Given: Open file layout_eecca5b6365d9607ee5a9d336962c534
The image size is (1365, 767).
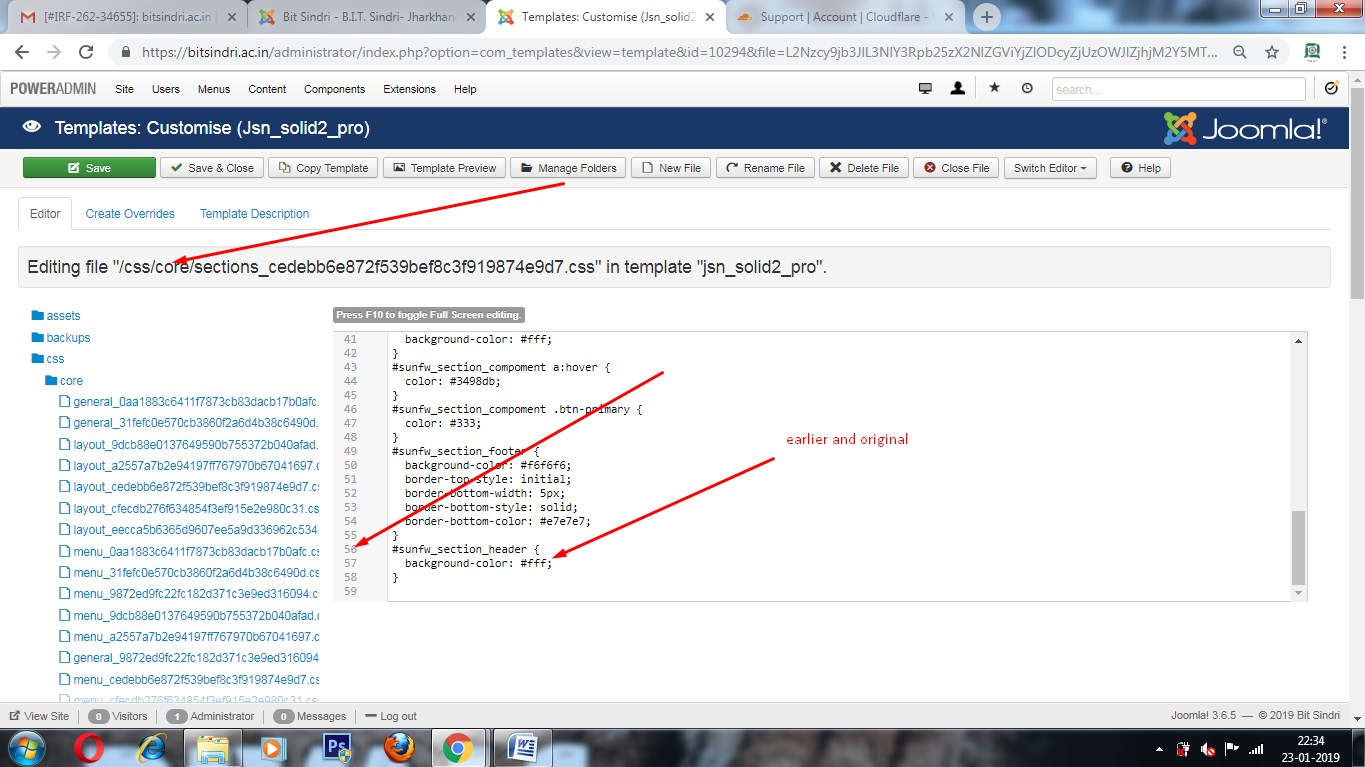Looking at the screenshot, I should pyautogui.click(x=189, y=530).
